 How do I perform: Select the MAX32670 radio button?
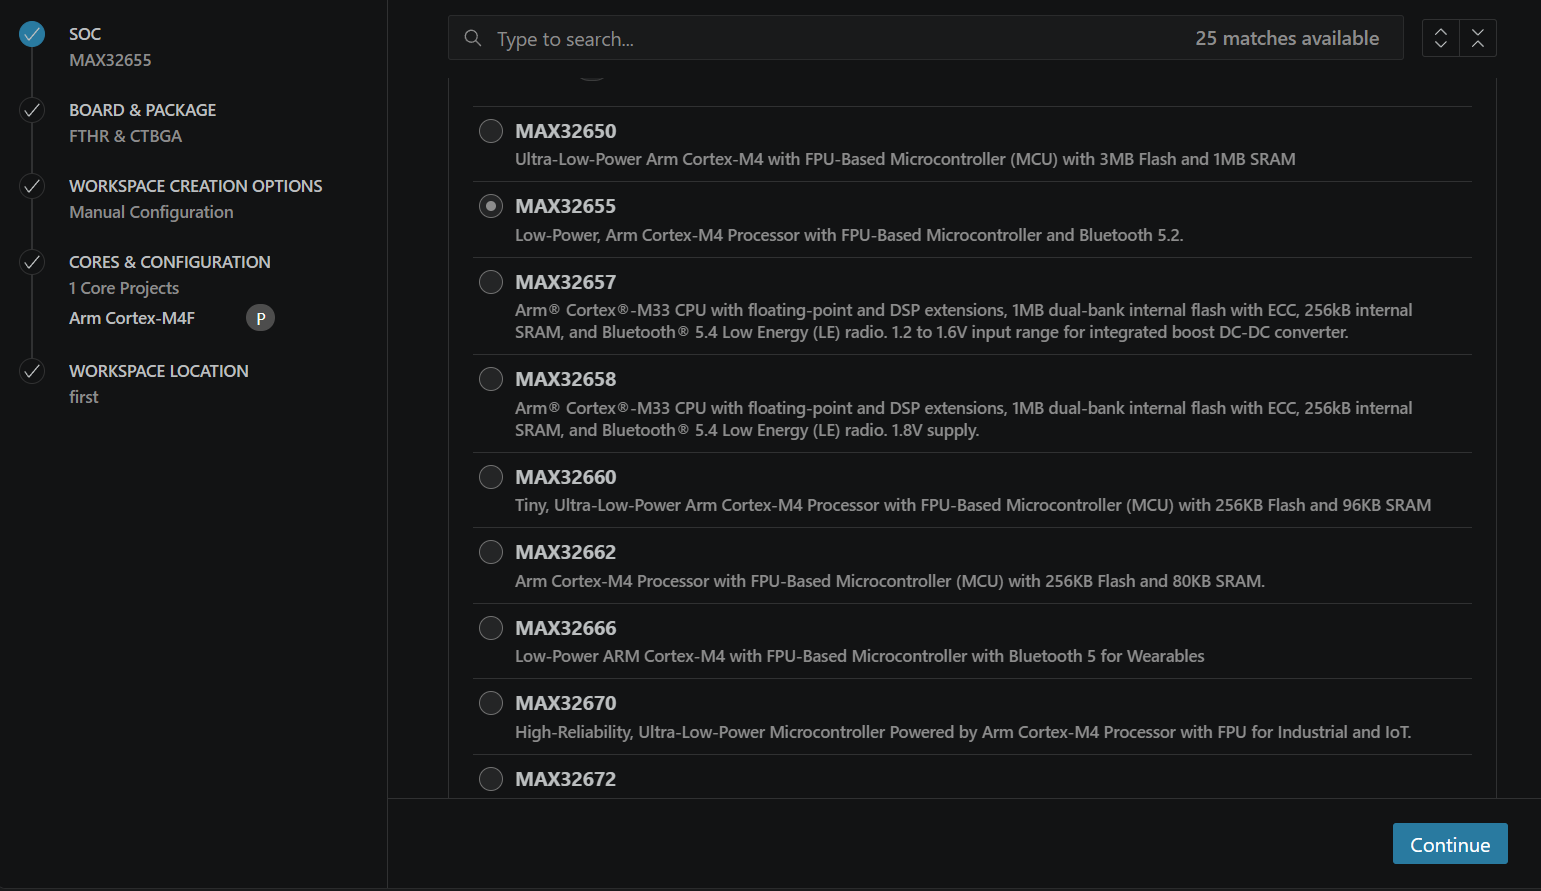pyautogui.click(x=491, y=703)
